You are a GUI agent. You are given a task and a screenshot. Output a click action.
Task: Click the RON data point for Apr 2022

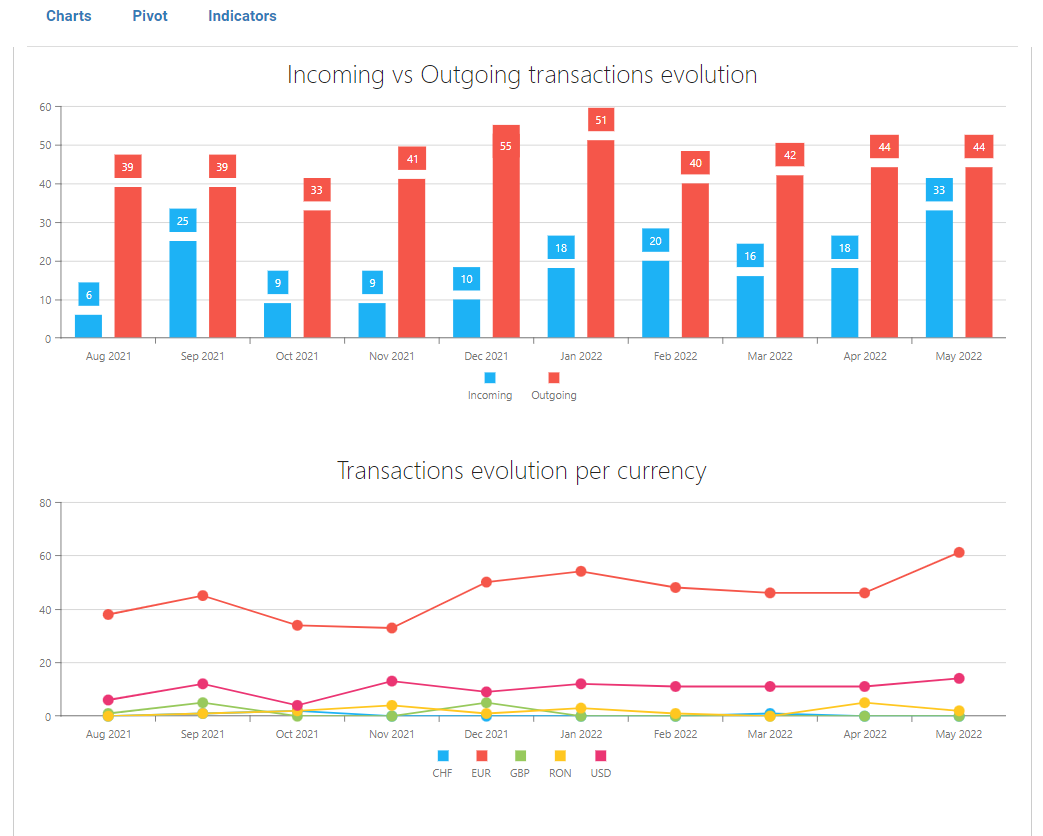pyautogui.click(x=864, y=703)
